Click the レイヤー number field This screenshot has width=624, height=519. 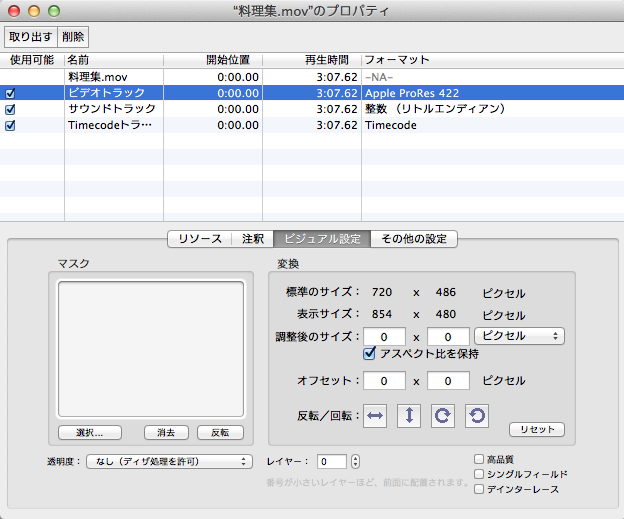(x=332, y=462)
